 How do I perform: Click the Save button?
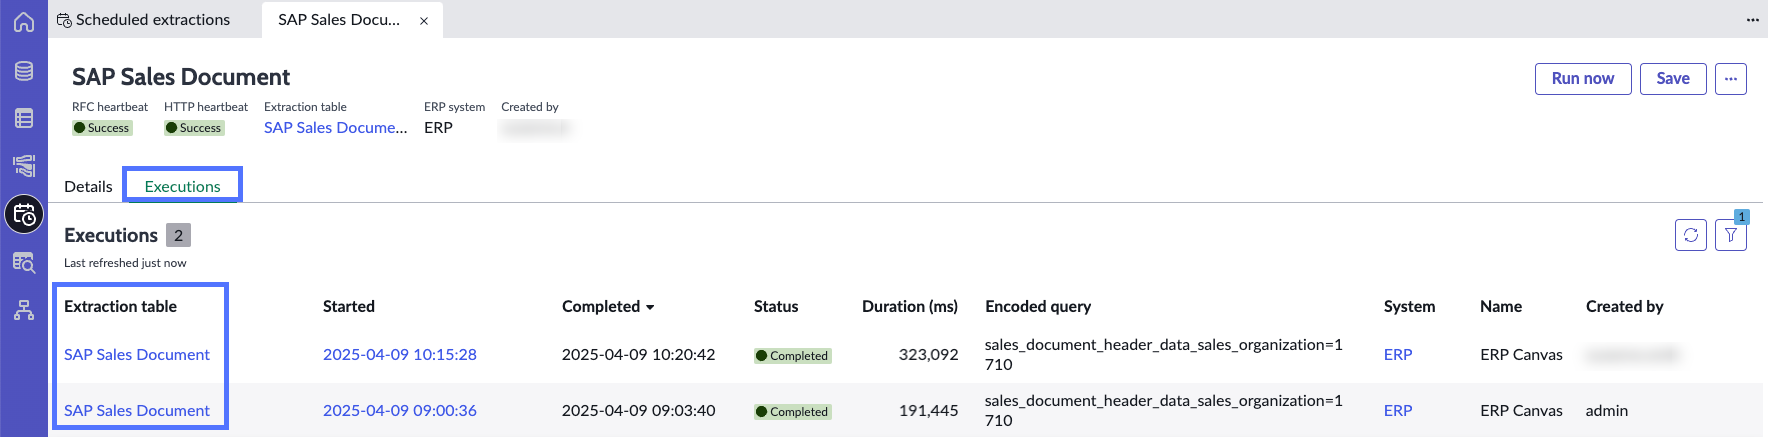(1673, 78)
